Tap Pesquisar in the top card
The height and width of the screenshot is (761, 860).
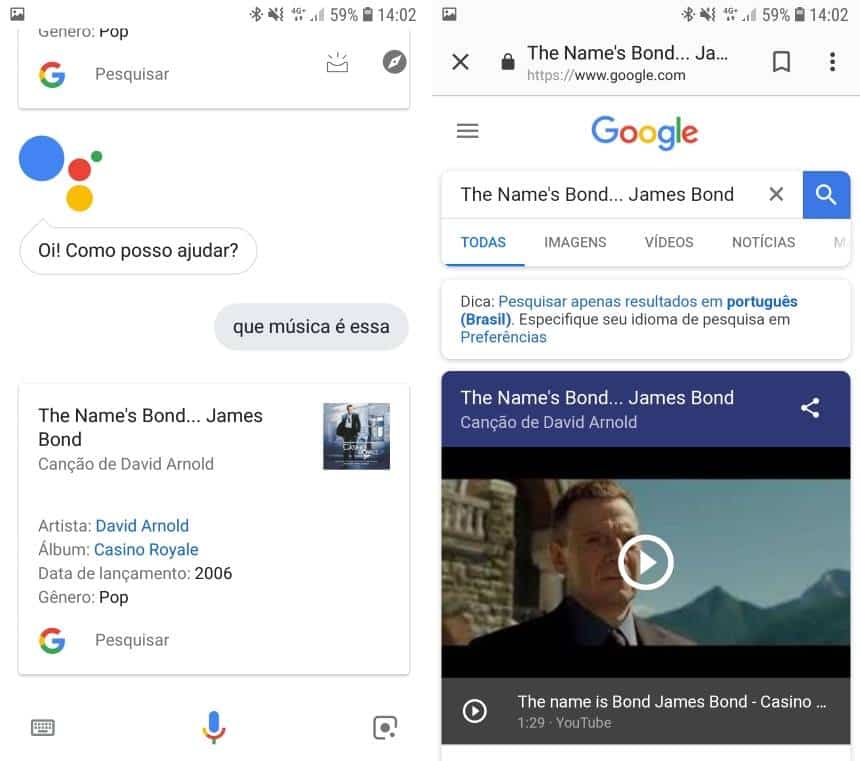(132, 74)
